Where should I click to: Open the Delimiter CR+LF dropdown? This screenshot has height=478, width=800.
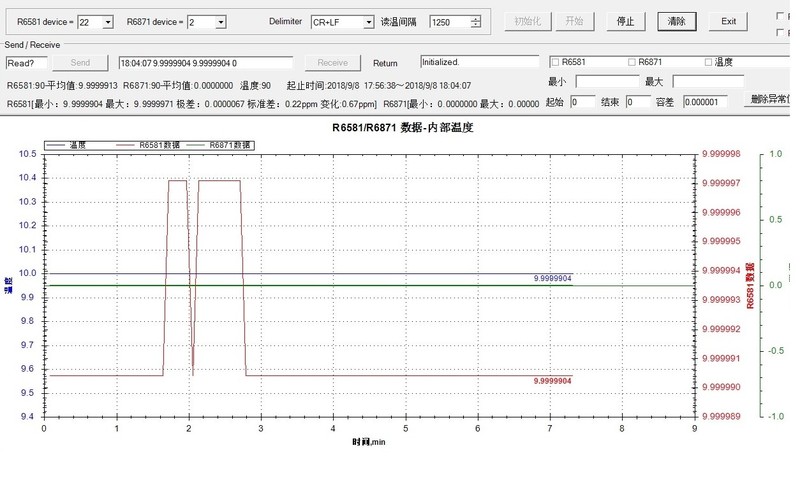pos(369,21)
